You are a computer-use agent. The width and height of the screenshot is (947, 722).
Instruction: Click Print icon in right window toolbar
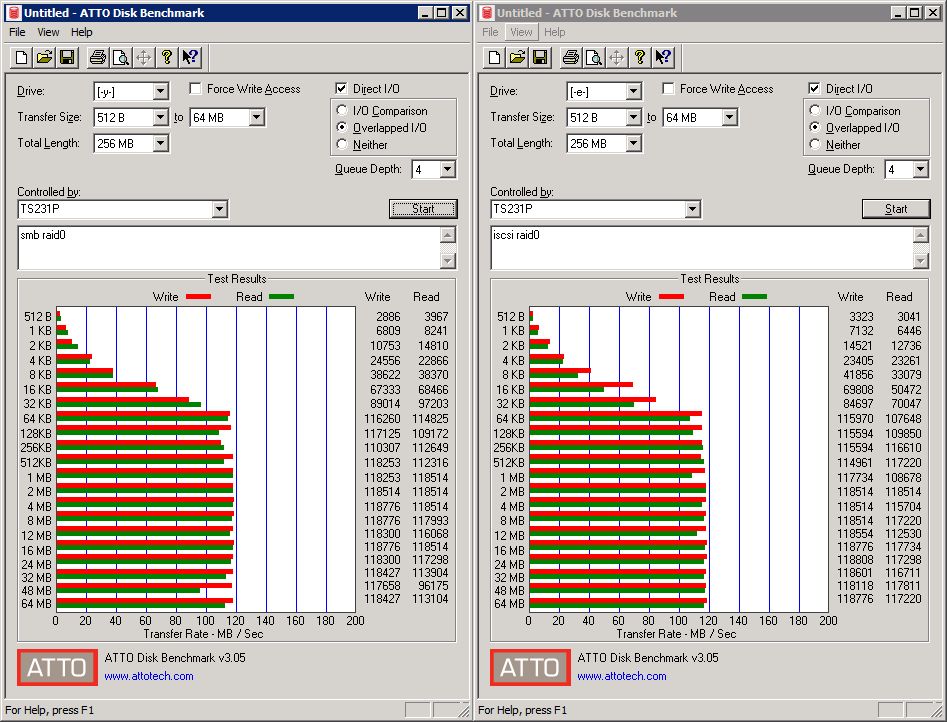pos(571,57)
